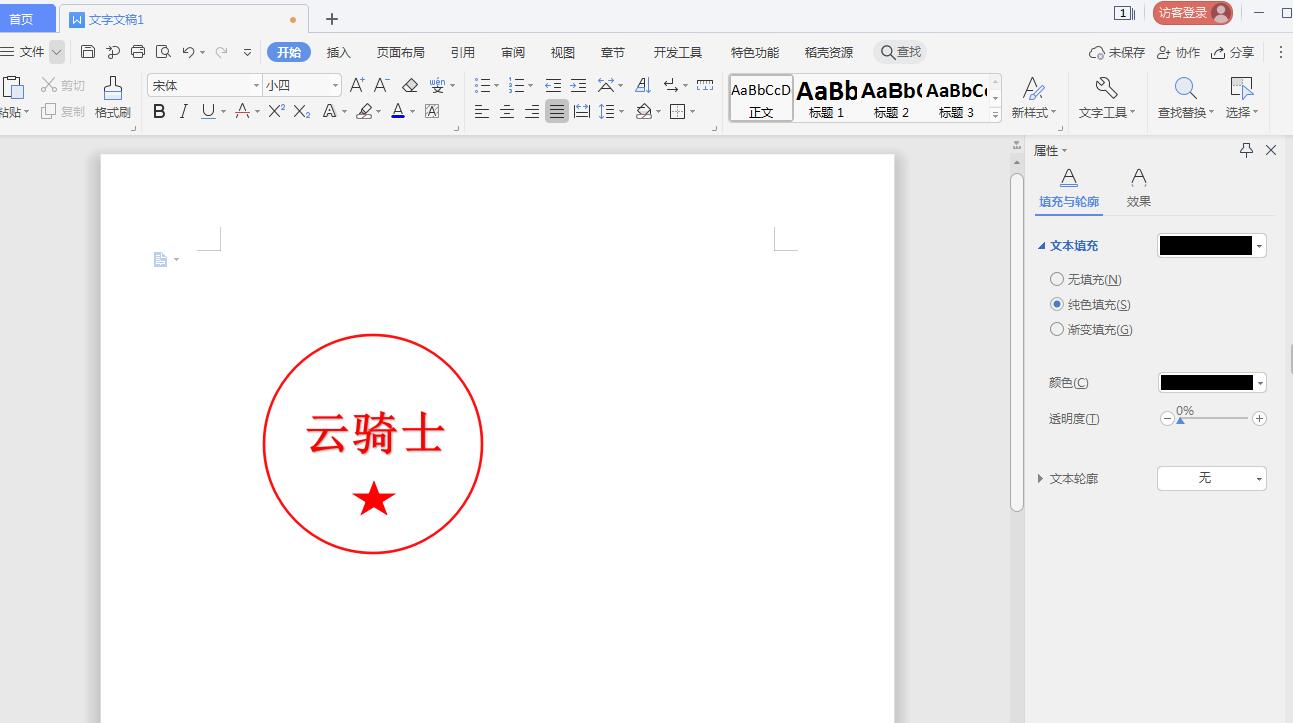
Task: Expand the 文本轮廓 section
Action: pos(1040,478)
